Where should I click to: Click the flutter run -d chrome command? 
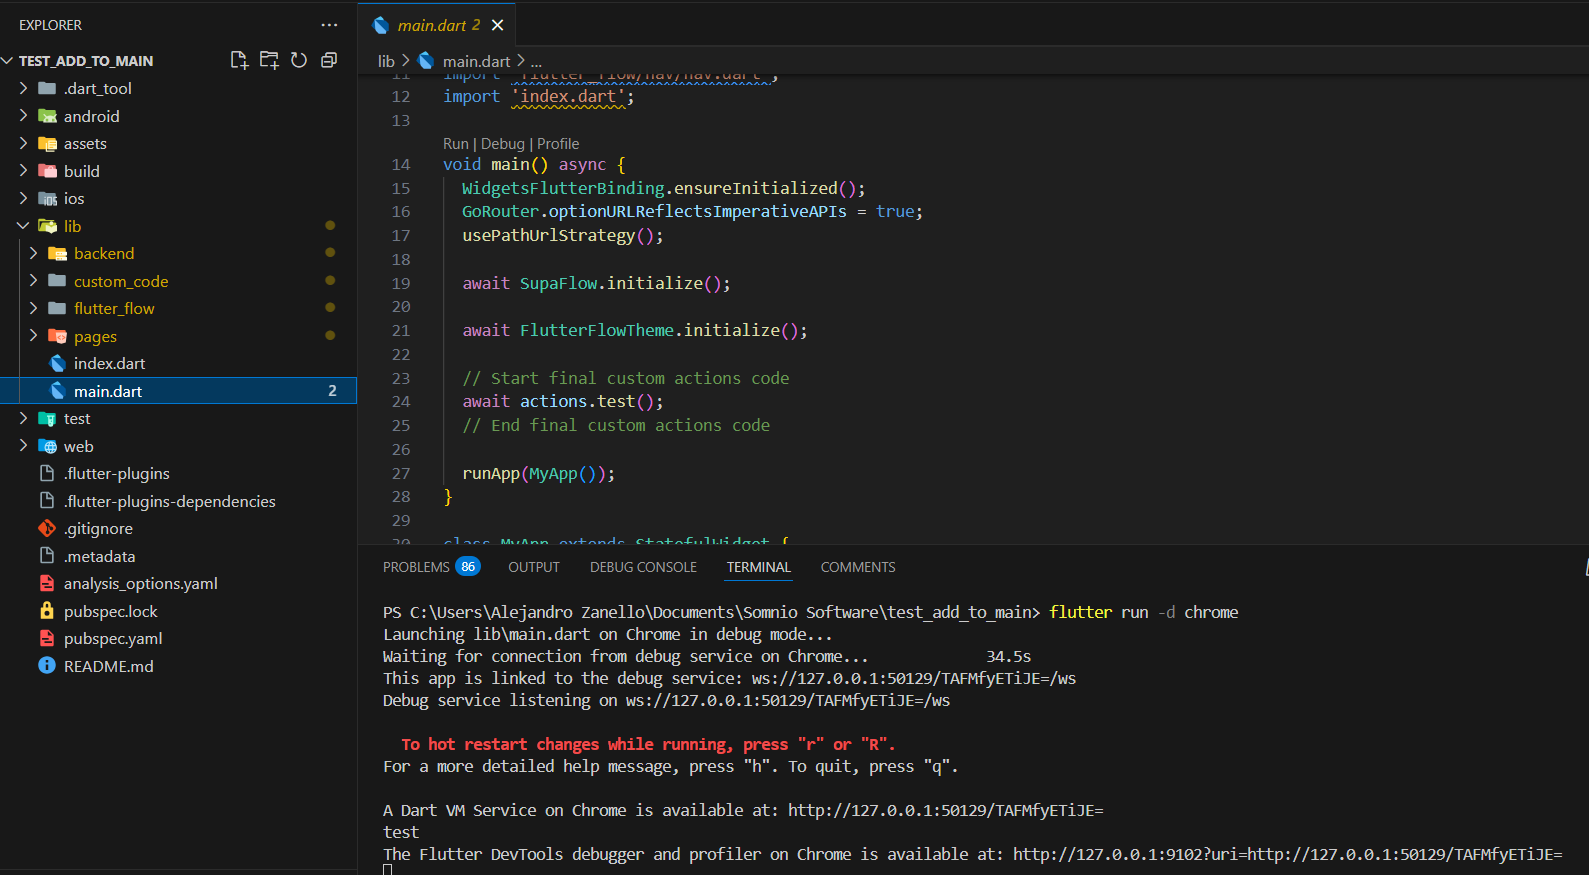click(1144, 612)
